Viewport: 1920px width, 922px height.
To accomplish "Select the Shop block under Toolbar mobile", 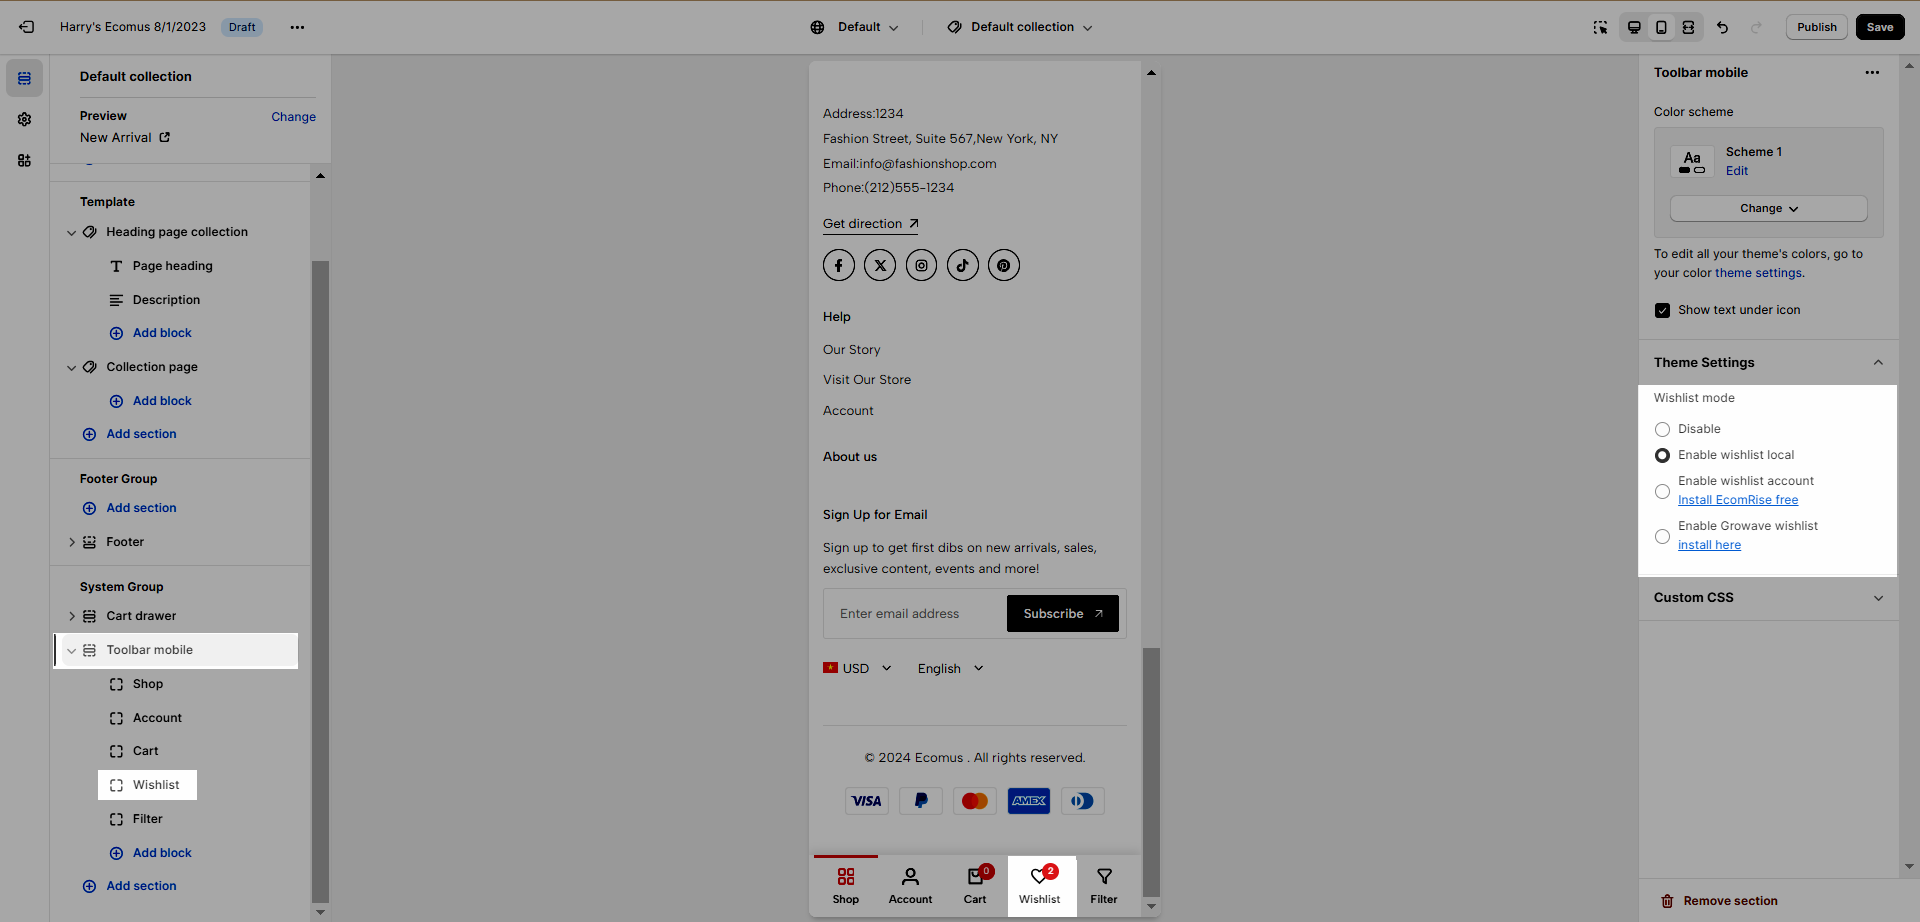I will (x=147, y=684).
